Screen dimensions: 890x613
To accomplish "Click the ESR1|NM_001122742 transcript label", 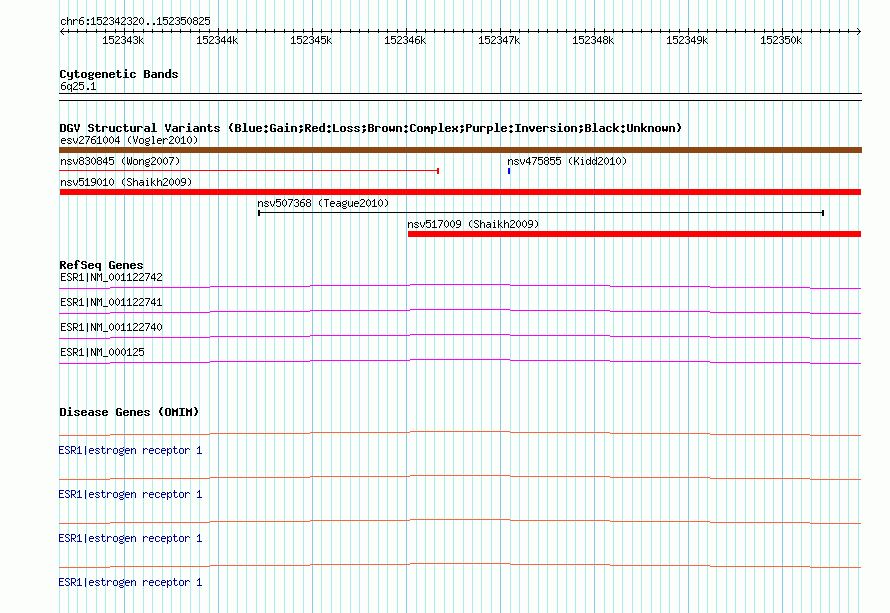I will pos(111,278).
